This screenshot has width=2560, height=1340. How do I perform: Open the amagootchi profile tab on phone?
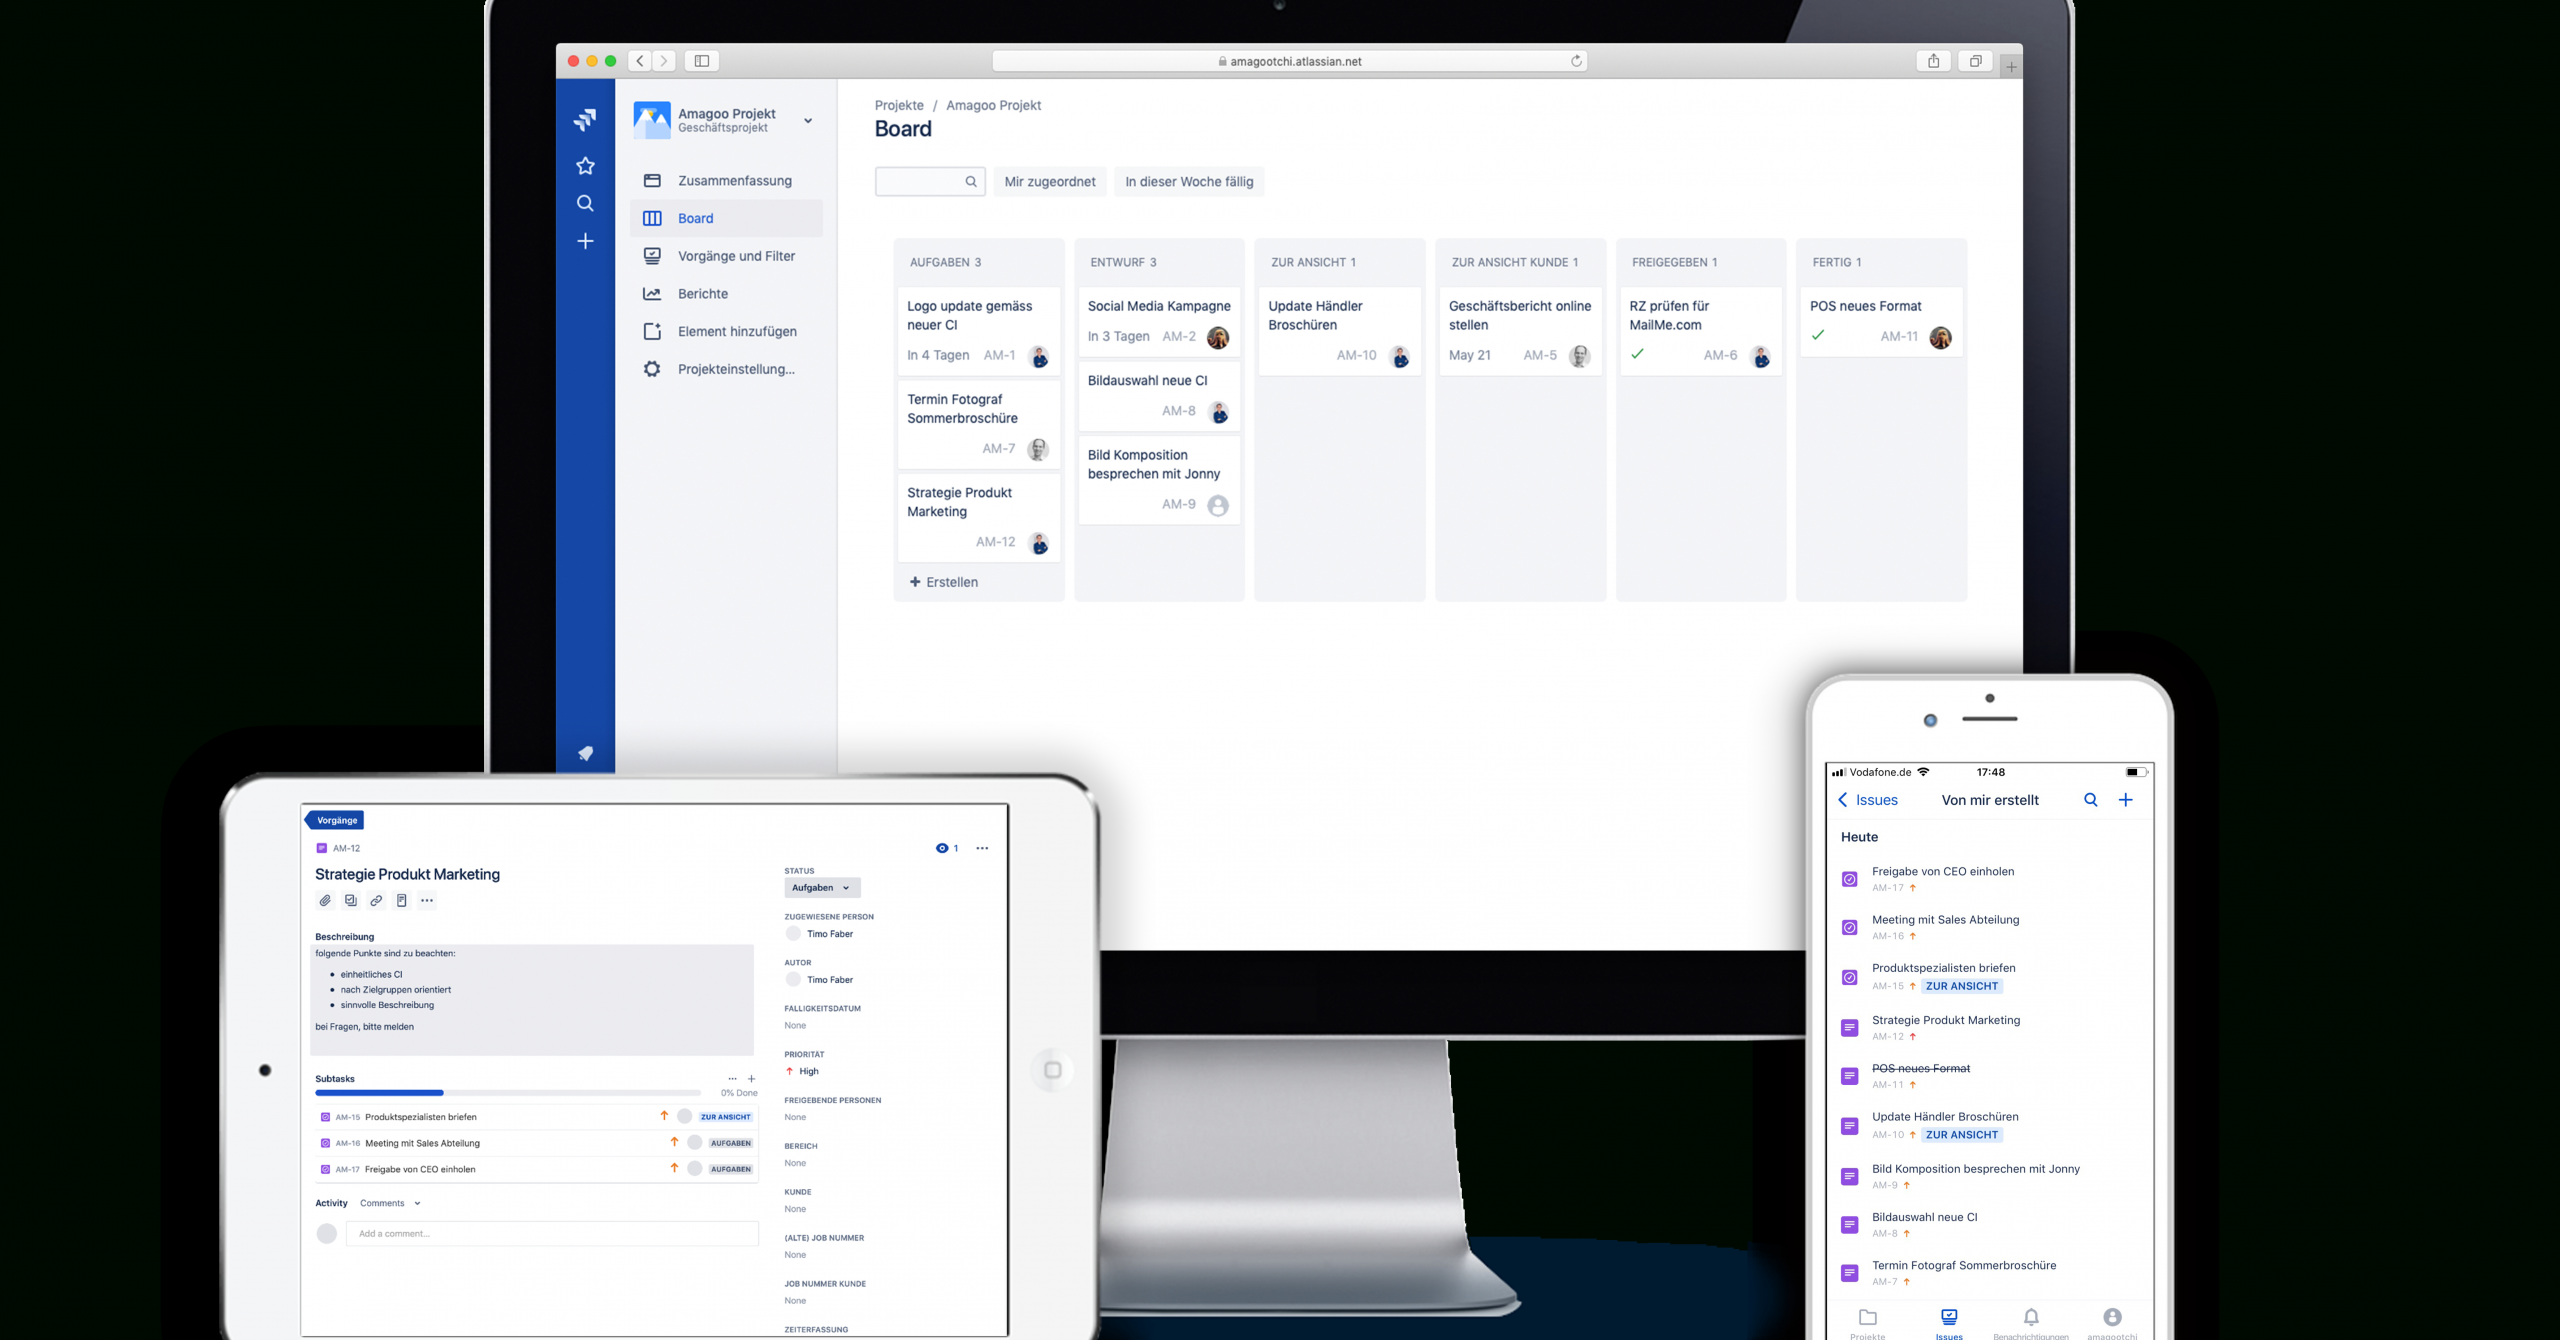pyautogui.click(x=2112, y=1324)
